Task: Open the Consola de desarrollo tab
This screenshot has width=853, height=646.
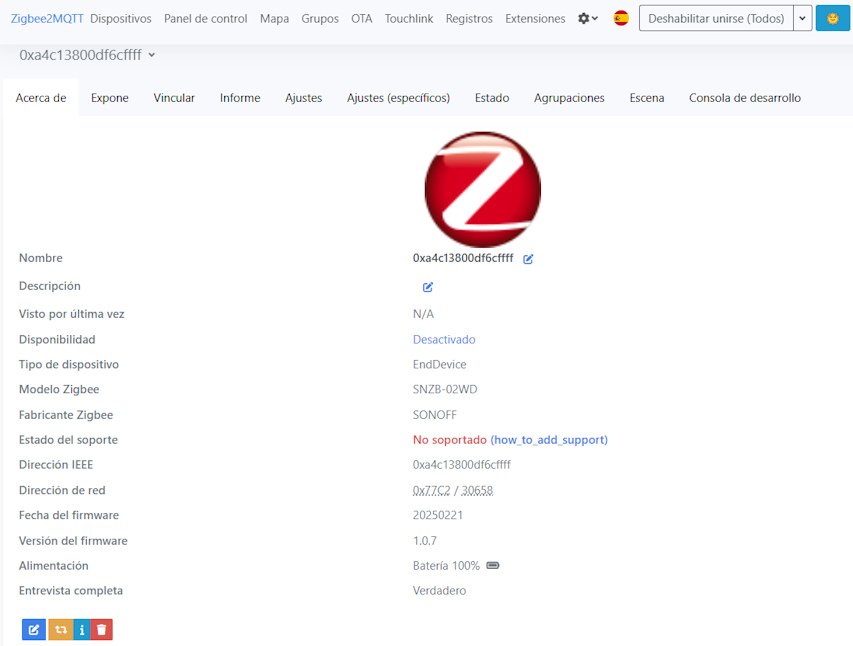Action: coord(744,98)
